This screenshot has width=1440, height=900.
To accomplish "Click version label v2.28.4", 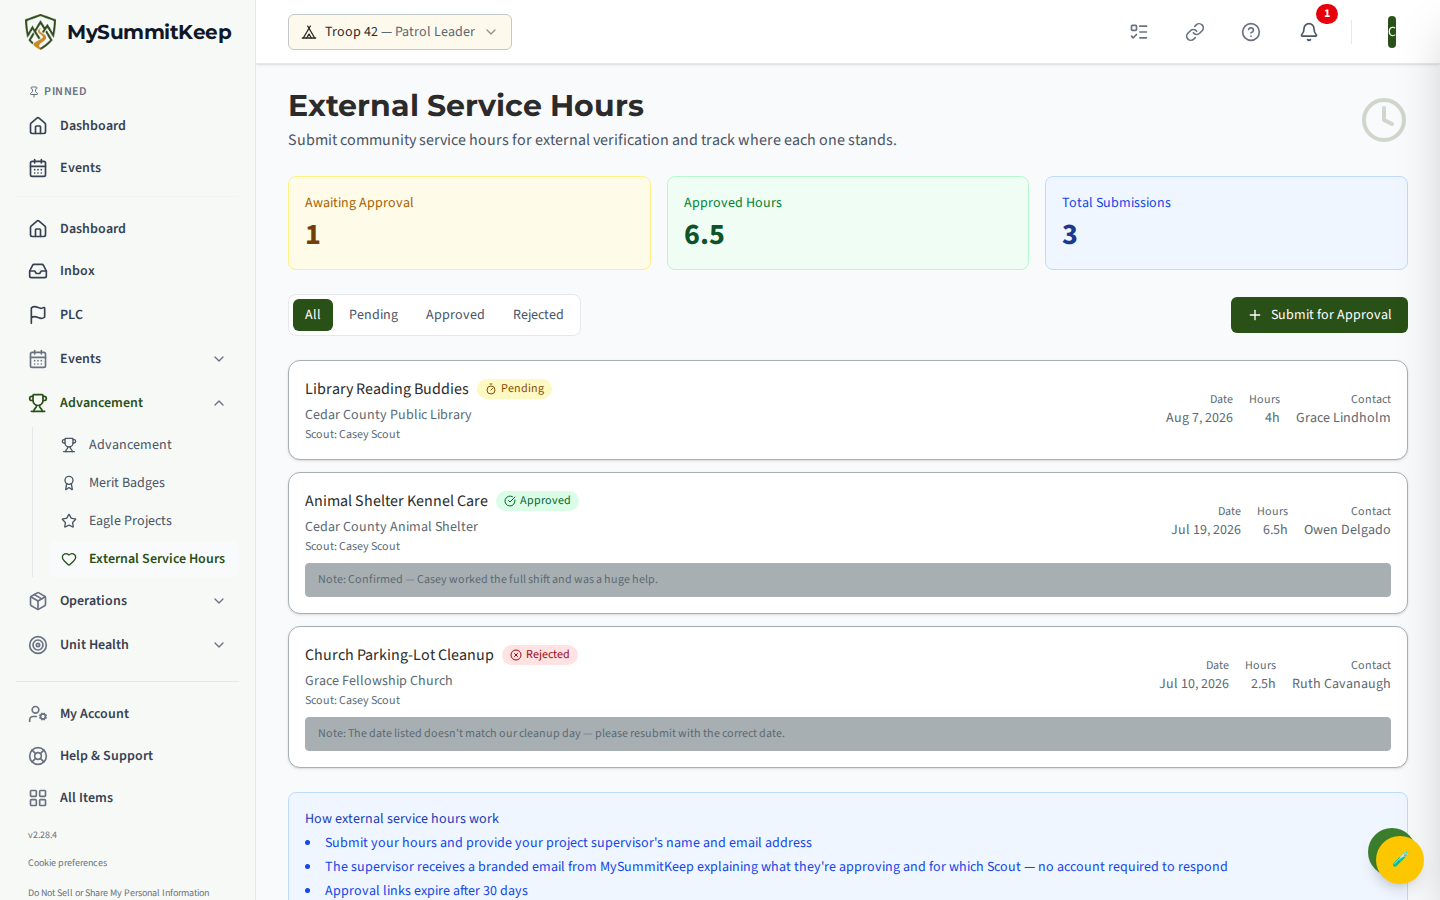I will [42, 834].
